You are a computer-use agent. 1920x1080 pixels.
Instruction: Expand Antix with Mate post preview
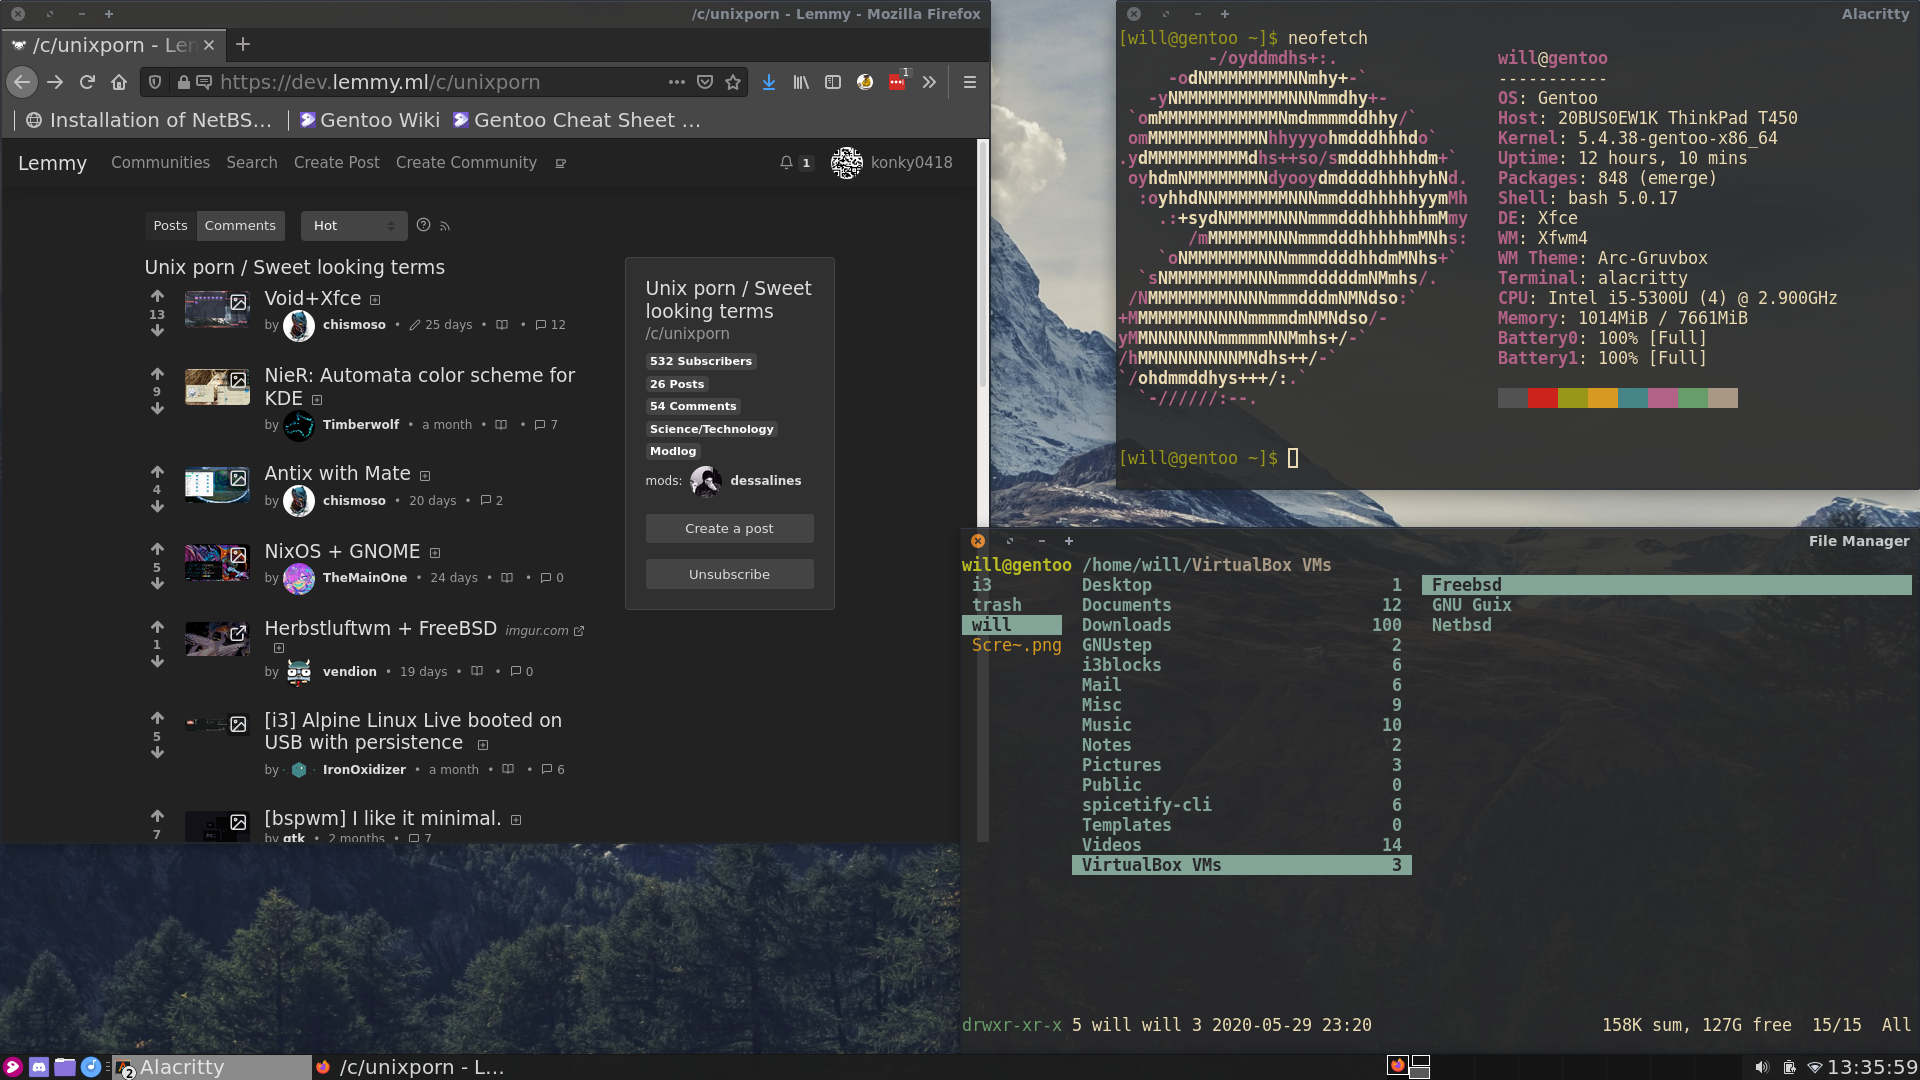(425, 476)
